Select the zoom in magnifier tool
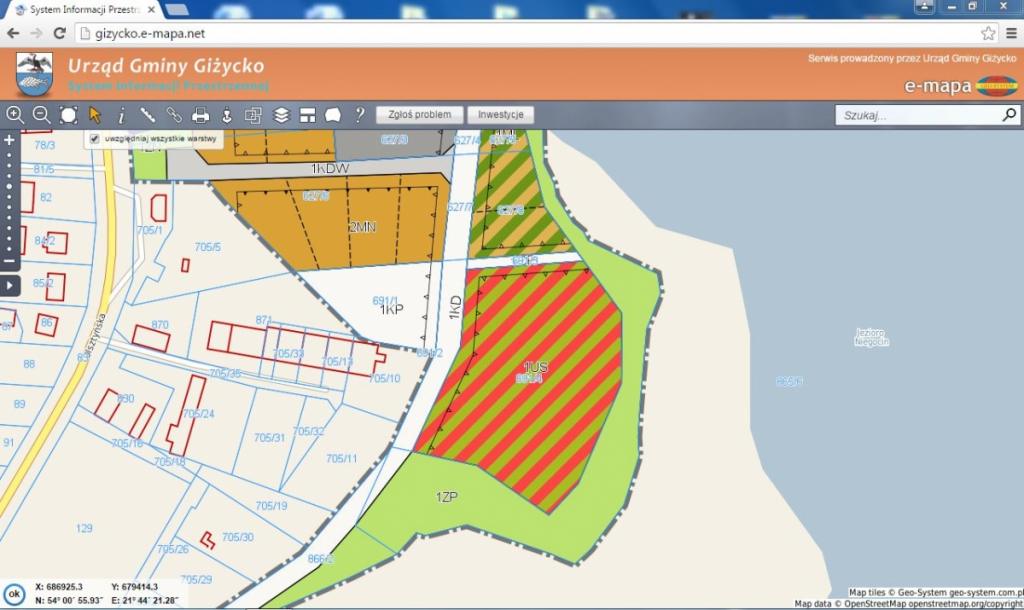Image resolution: width=1024 pixels, height=610 pixels. tap(15, 115)
